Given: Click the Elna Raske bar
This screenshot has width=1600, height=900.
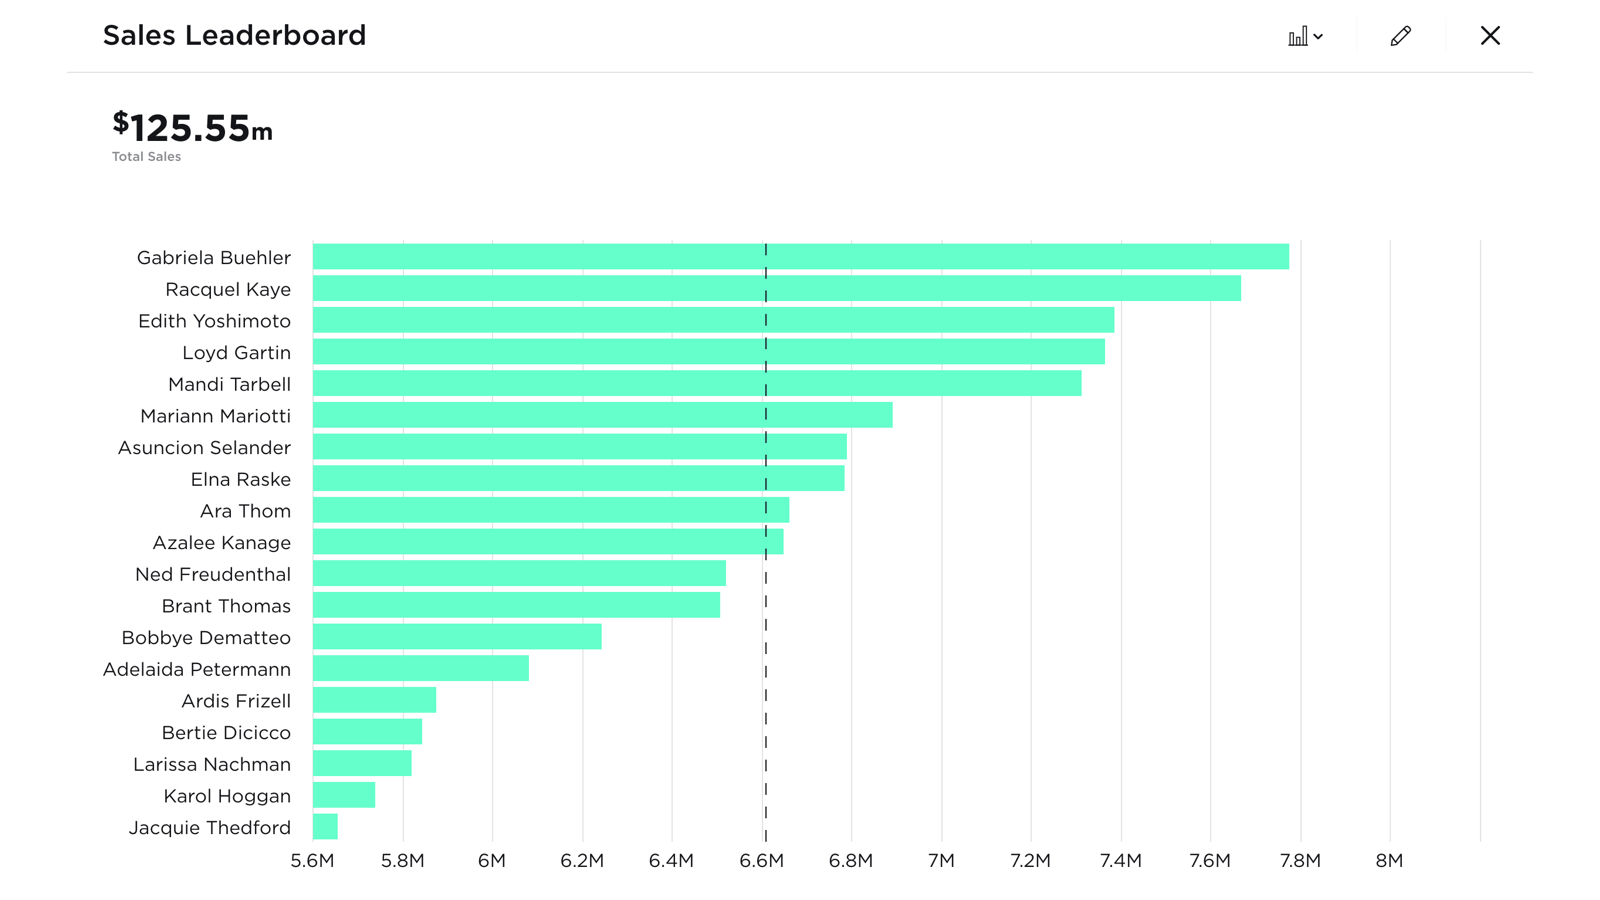Looking at the screenshot, I should [578, 479].
